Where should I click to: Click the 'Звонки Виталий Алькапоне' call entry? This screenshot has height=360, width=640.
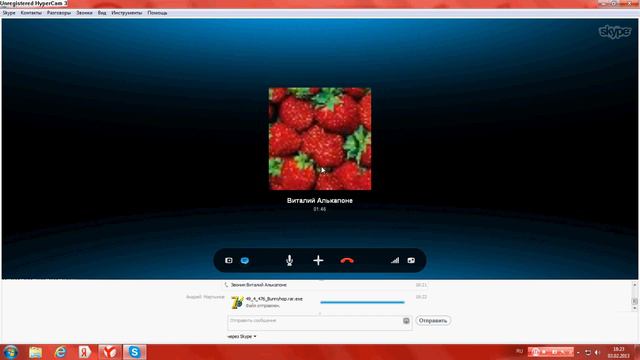pos(259,285)
